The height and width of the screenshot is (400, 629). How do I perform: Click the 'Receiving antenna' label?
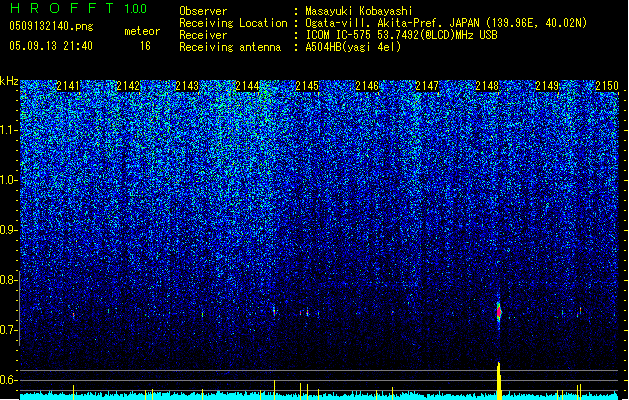click(x=230, y=47)
